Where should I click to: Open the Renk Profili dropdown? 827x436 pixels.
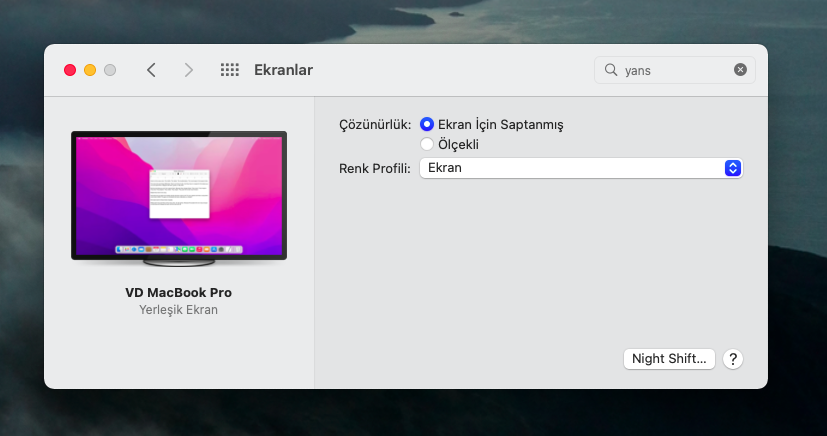click(x=580, y=168)
